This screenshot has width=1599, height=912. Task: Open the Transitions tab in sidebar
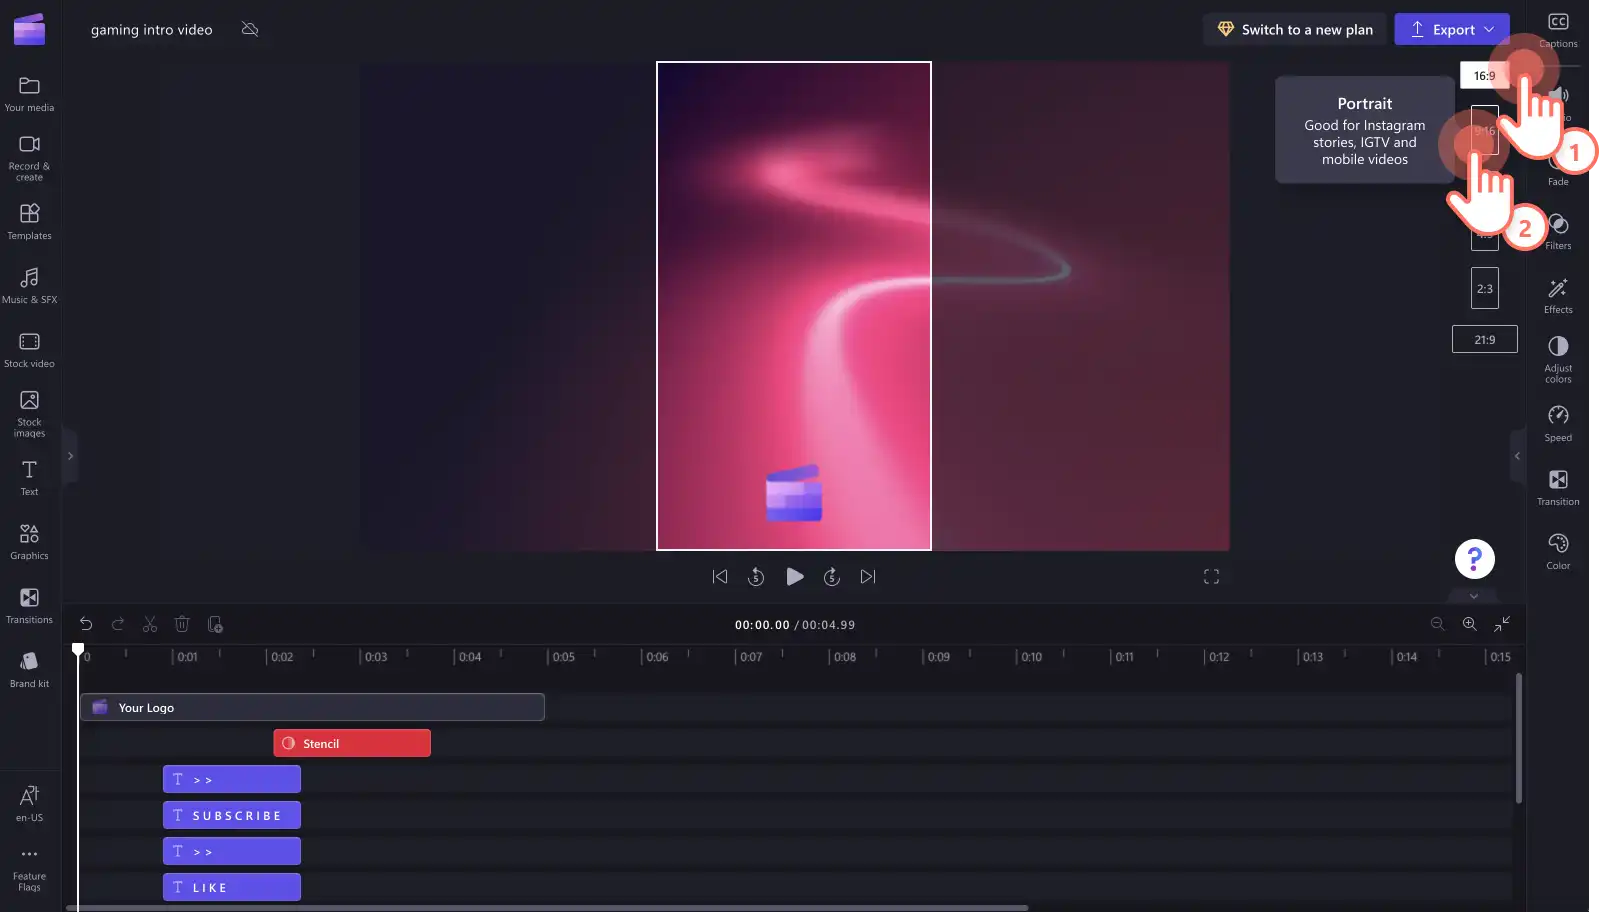click(29, 606)
